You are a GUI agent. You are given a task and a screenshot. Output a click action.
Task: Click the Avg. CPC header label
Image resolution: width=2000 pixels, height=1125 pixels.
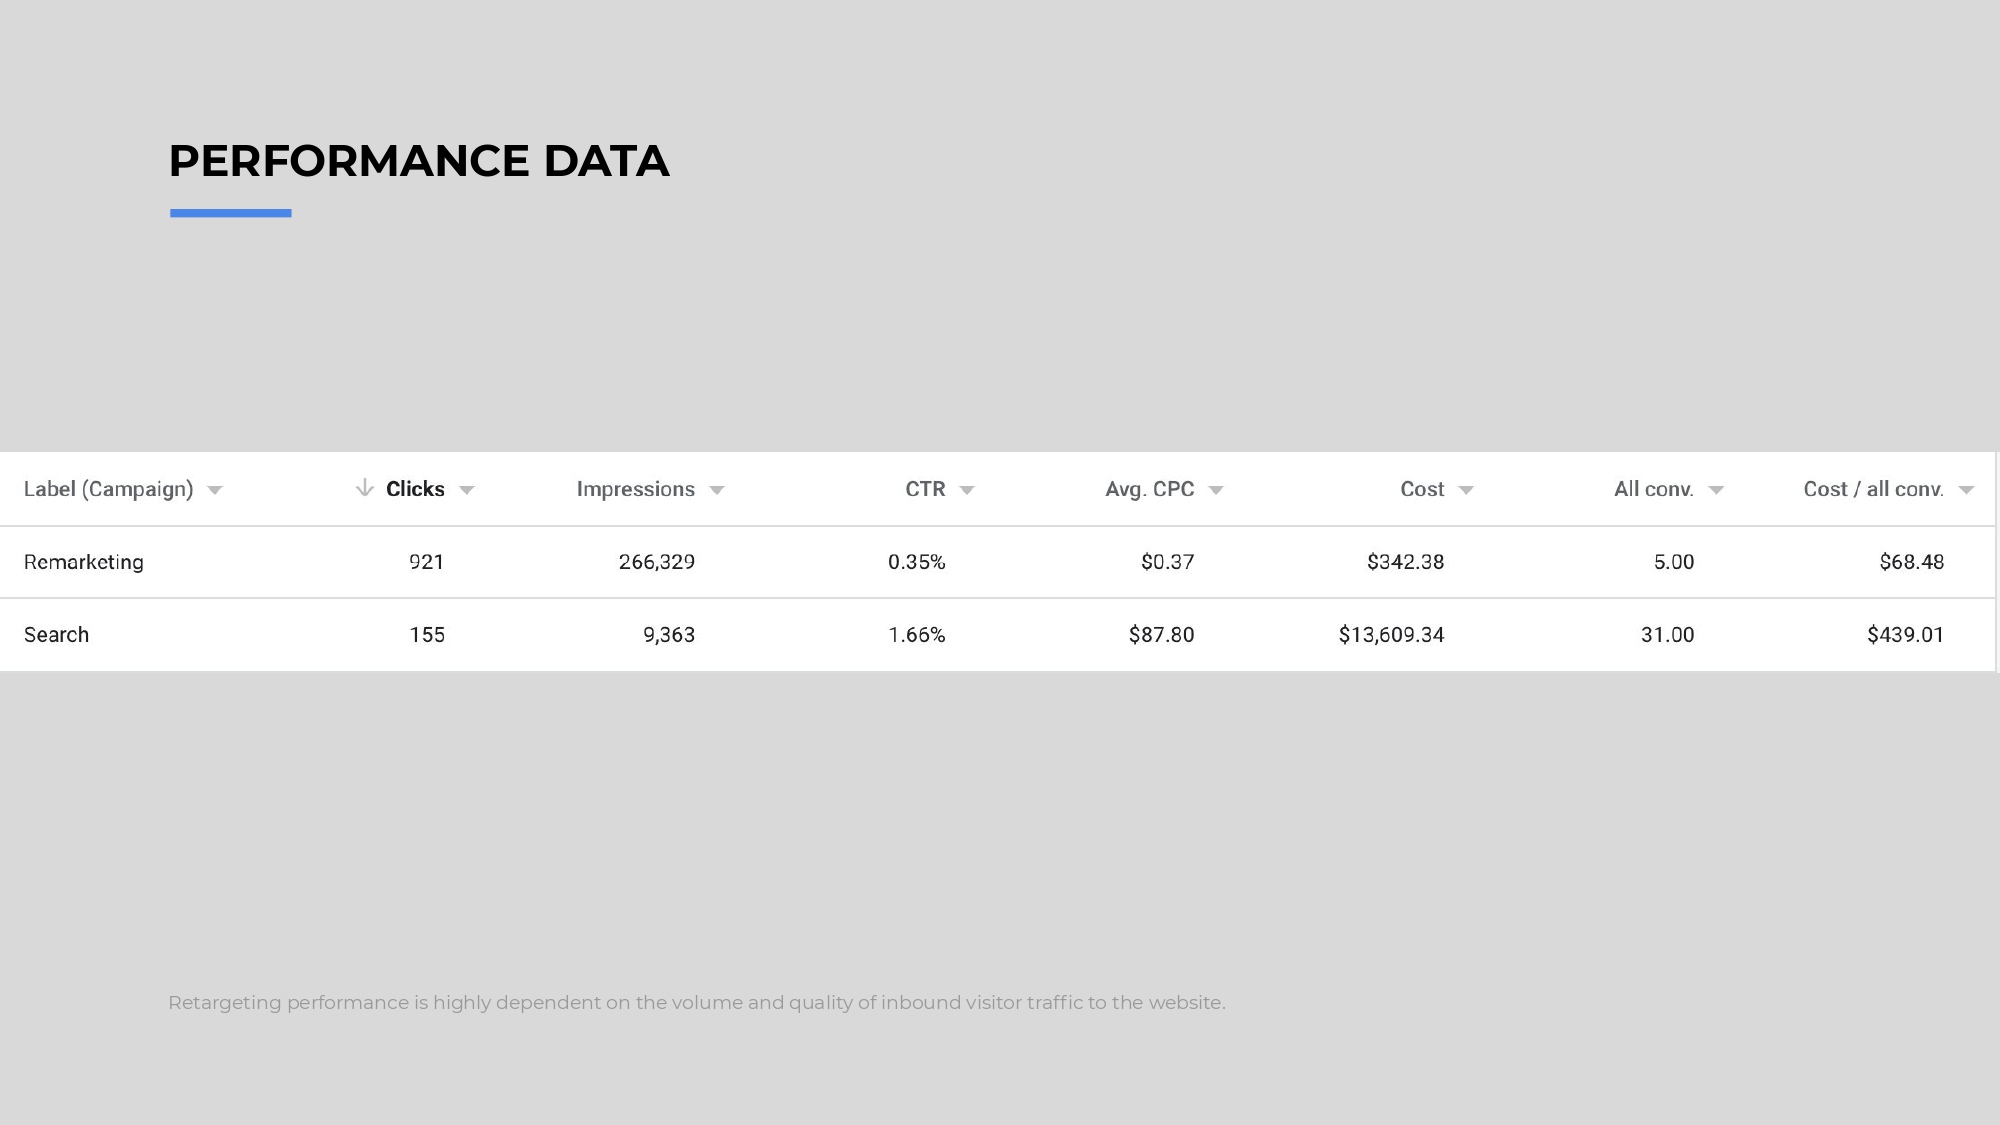(1149, 489)
